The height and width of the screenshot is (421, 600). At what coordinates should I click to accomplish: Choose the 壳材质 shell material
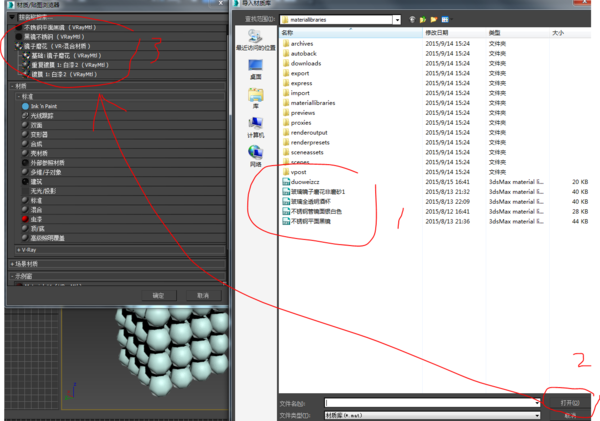34,153
